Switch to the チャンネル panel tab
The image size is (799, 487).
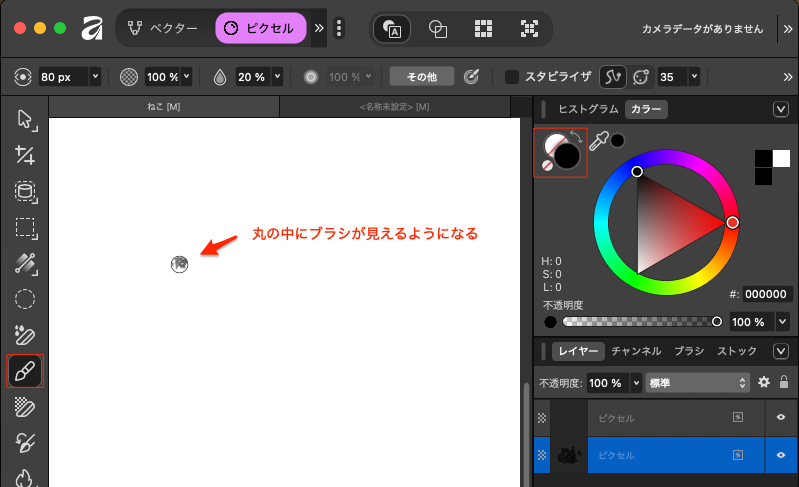point(636,351)
